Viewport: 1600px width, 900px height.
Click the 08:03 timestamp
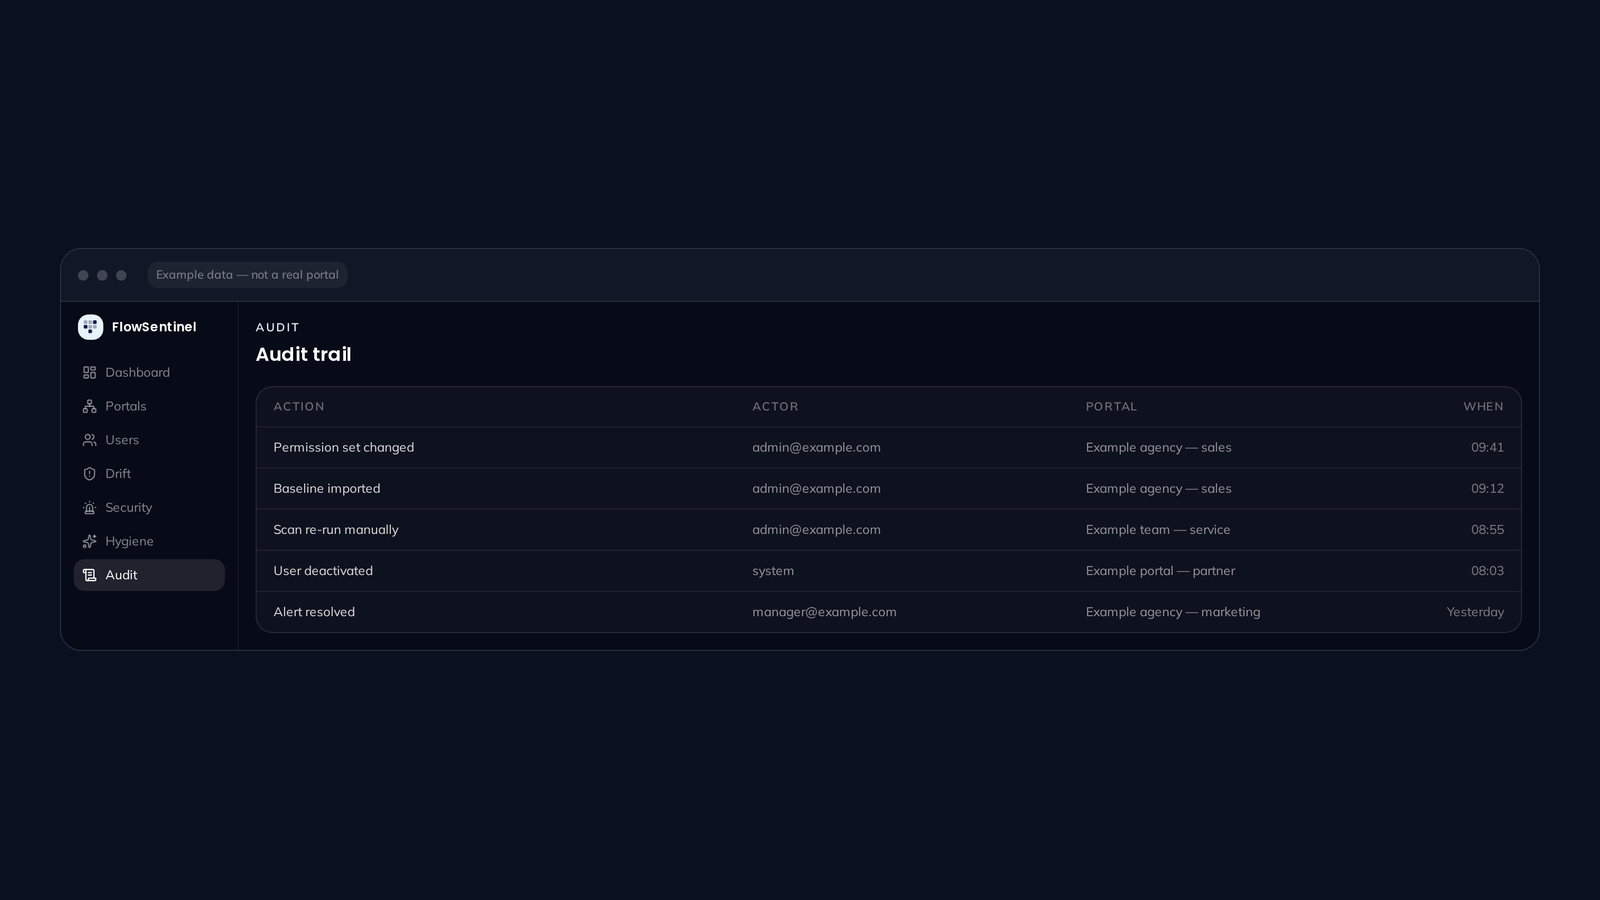pyautogui.click(x=1487, y=570)
